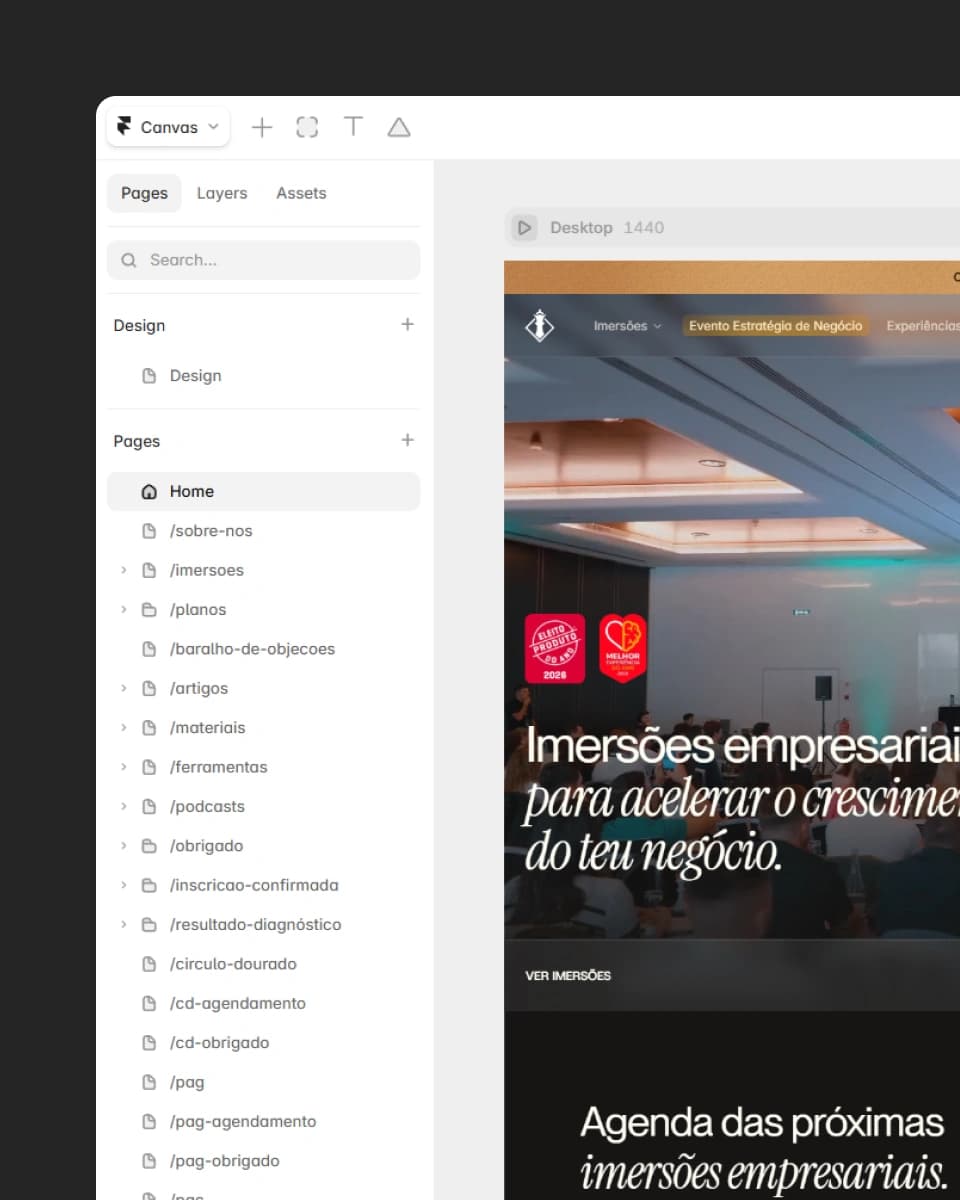Image resolution: width=960 pixels, height=1200 pixels.
Task: Select the frame layout tool icon
Action: click(307, 127)
